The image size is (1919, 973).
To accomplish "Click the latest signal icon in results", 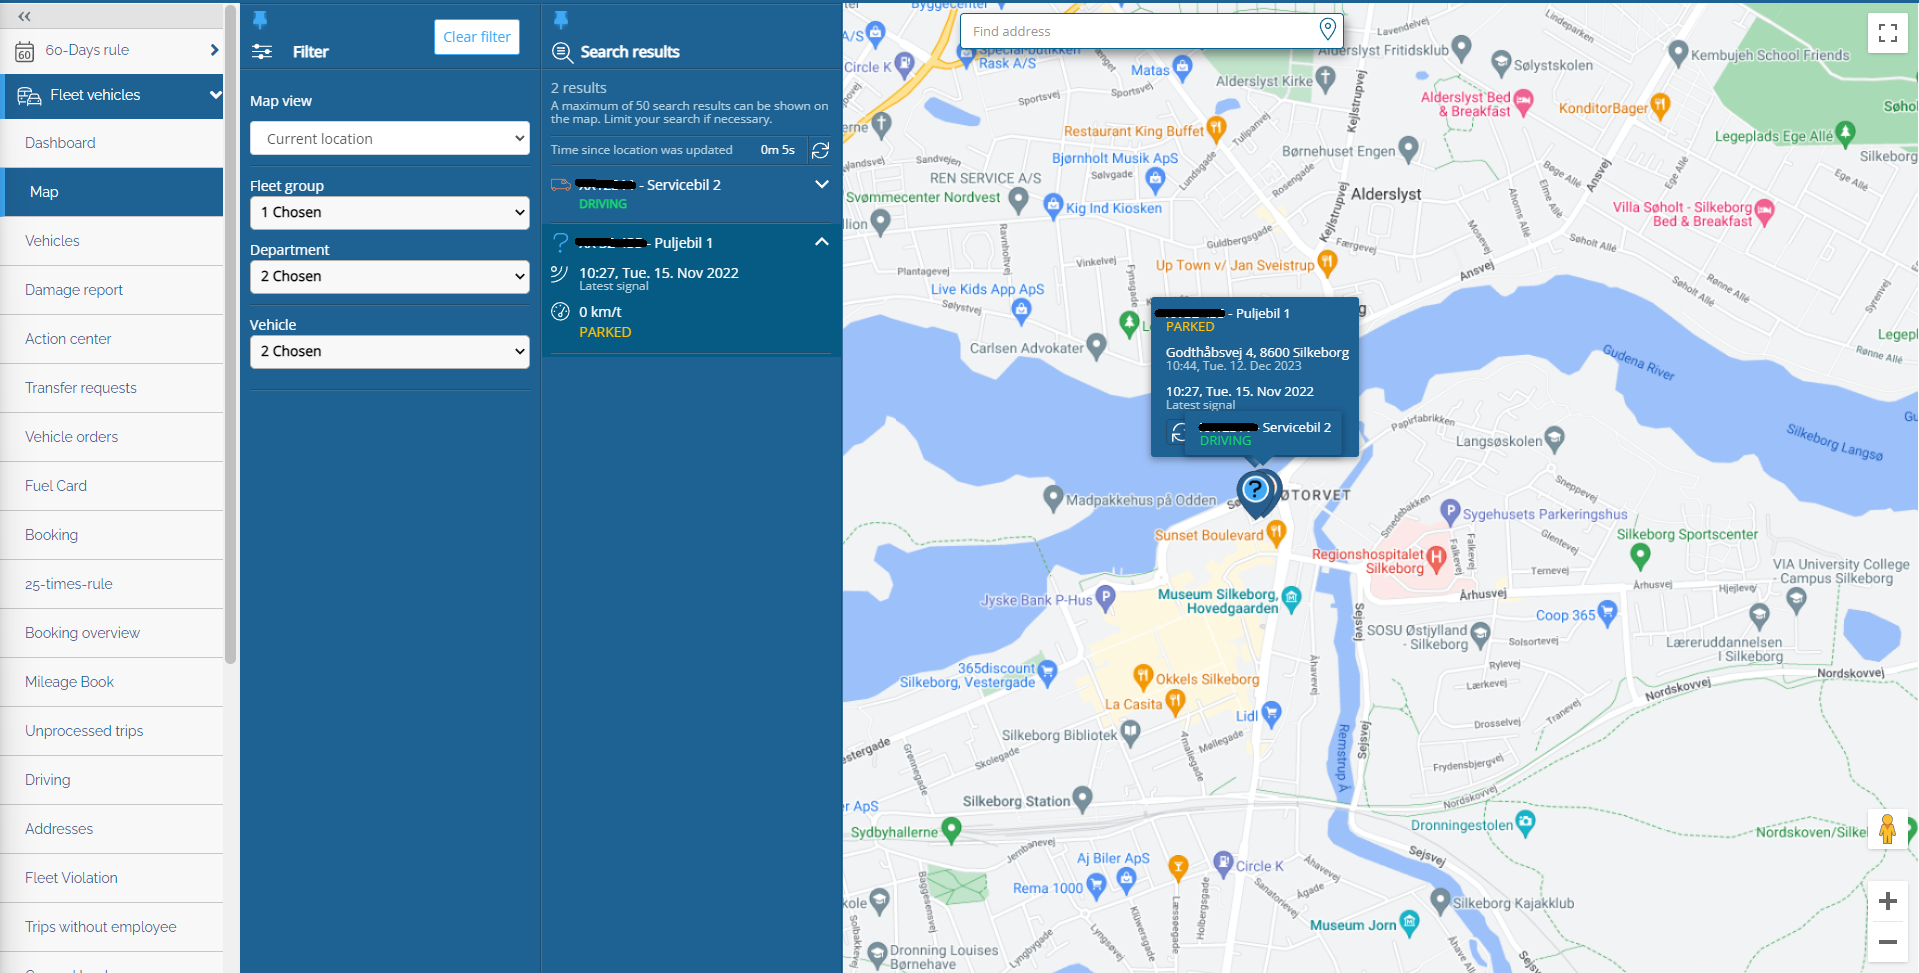I will tap(560, 274).
